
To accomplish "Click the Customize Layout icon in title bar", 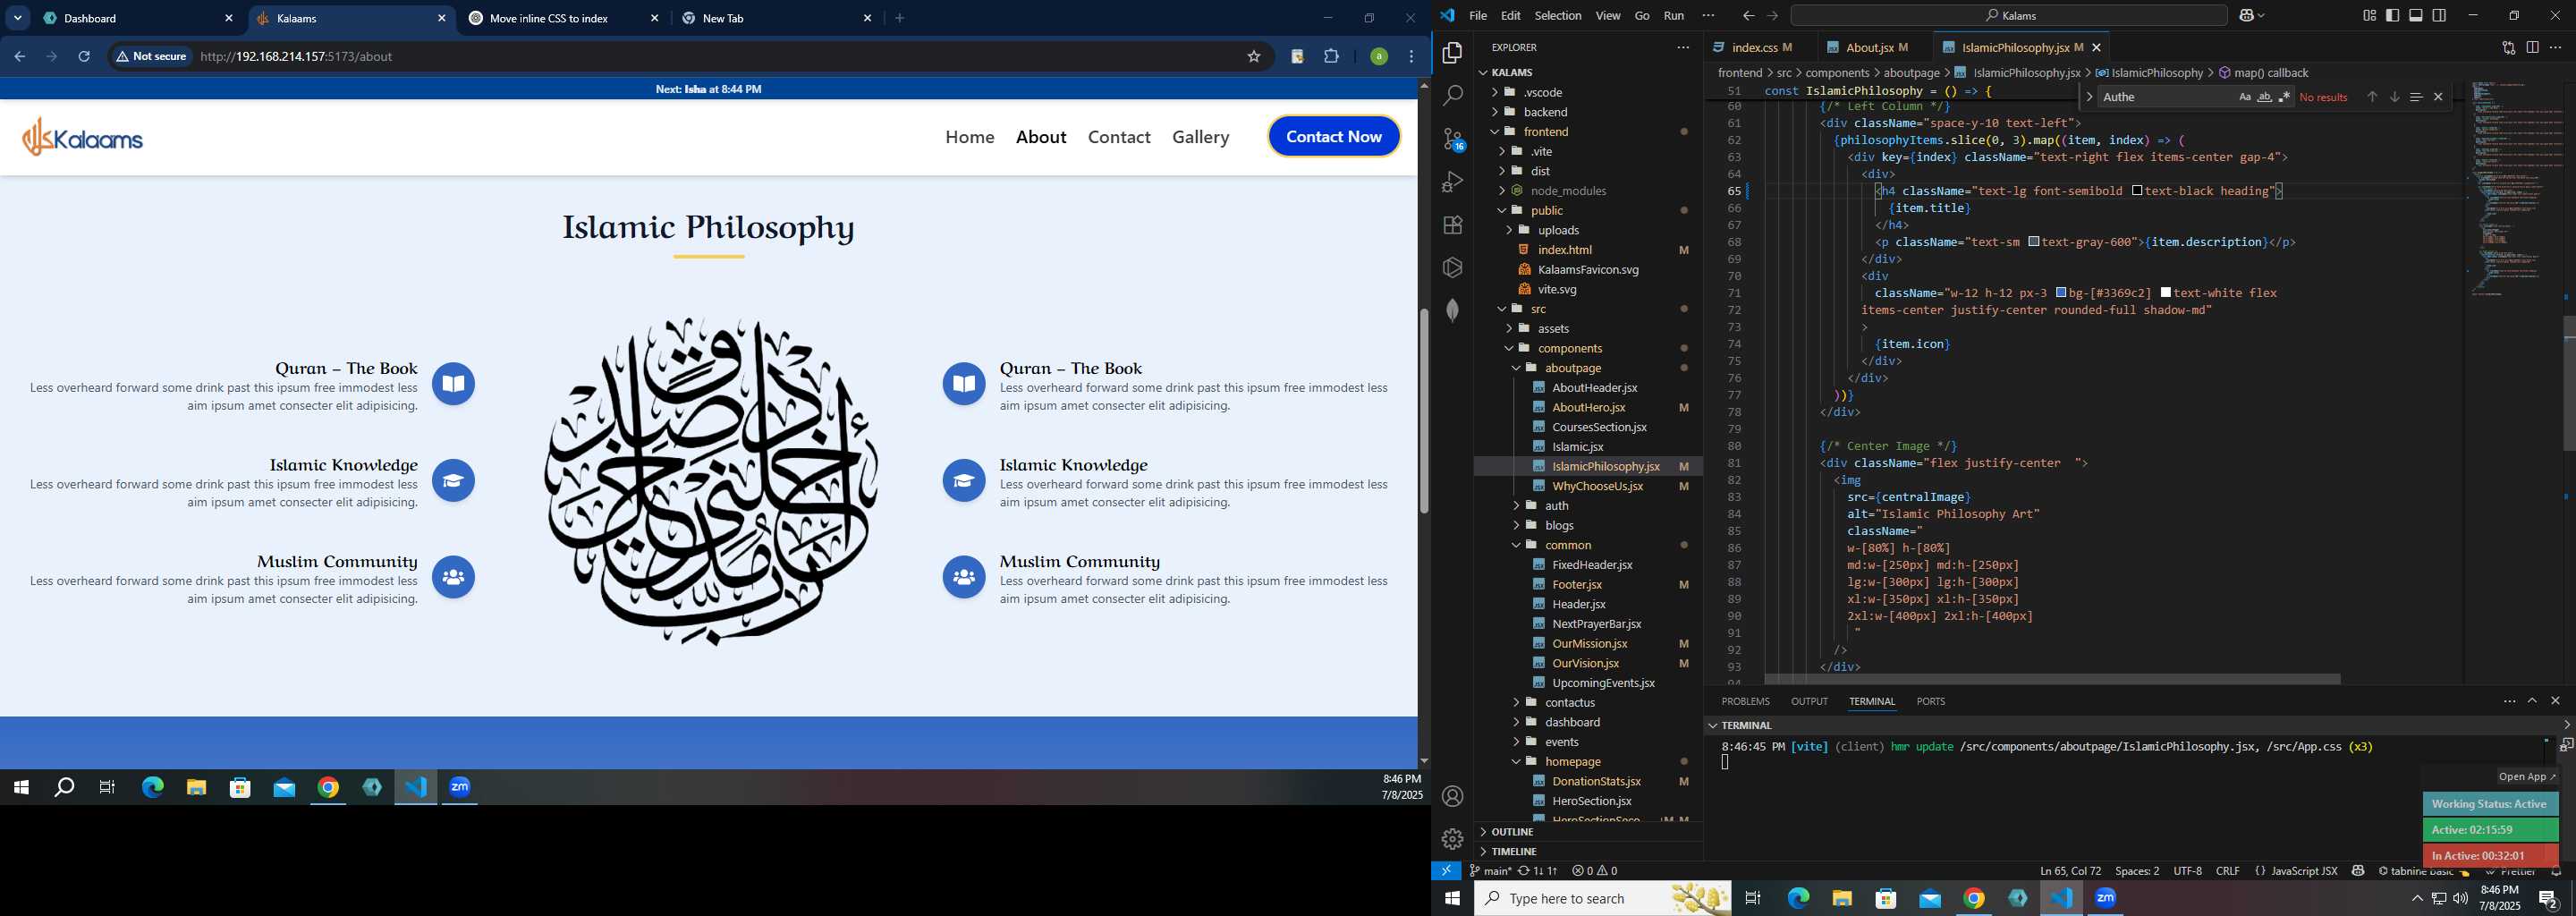I will point(2369,15).
